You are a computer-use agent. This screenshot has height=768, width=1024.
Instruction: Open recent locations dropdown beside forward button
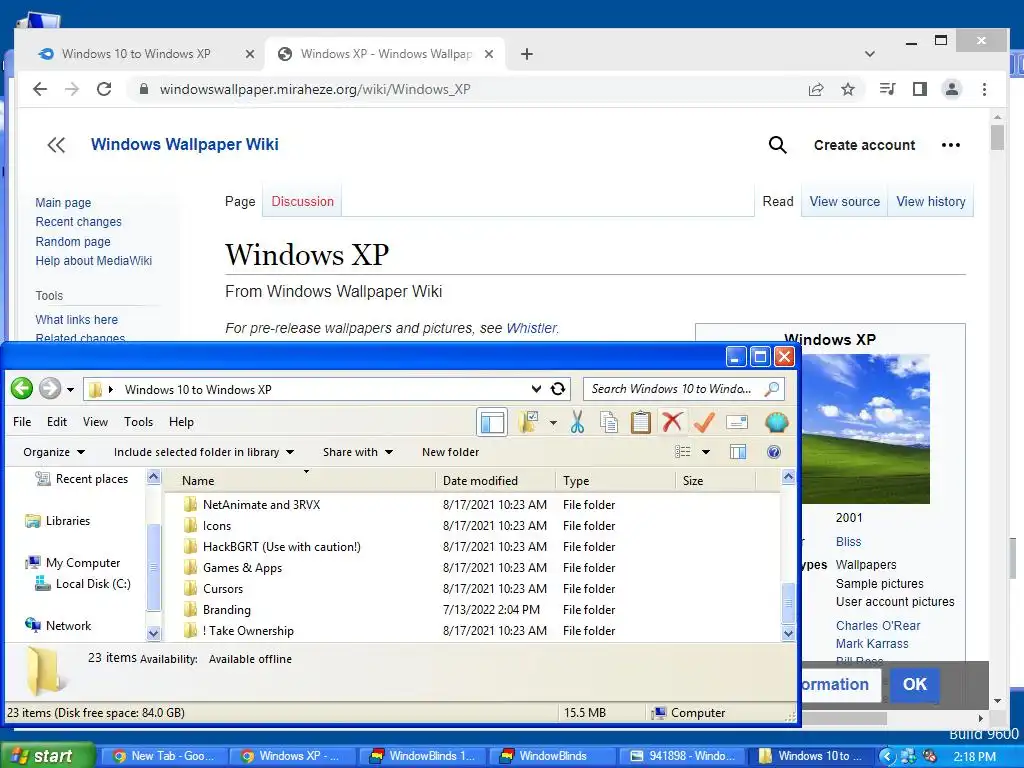[70, 390]
